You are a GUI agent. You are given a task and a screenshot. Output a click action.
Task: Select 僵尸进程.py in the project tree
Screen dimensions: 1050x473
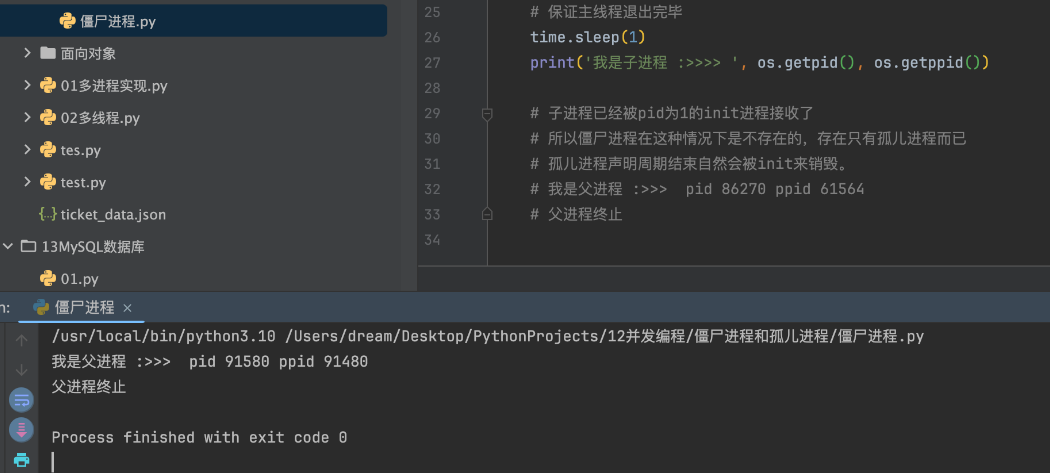pyautogui.click(x=193, y=21)
